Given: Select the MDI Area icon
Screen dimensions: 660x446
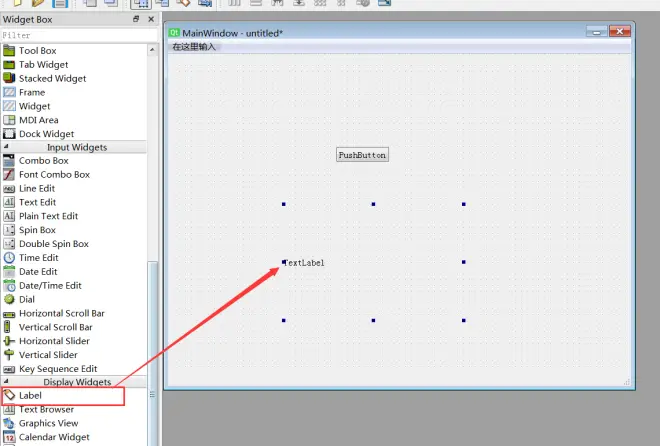Looking at the screenshot, I should click(x=9, y=120).
